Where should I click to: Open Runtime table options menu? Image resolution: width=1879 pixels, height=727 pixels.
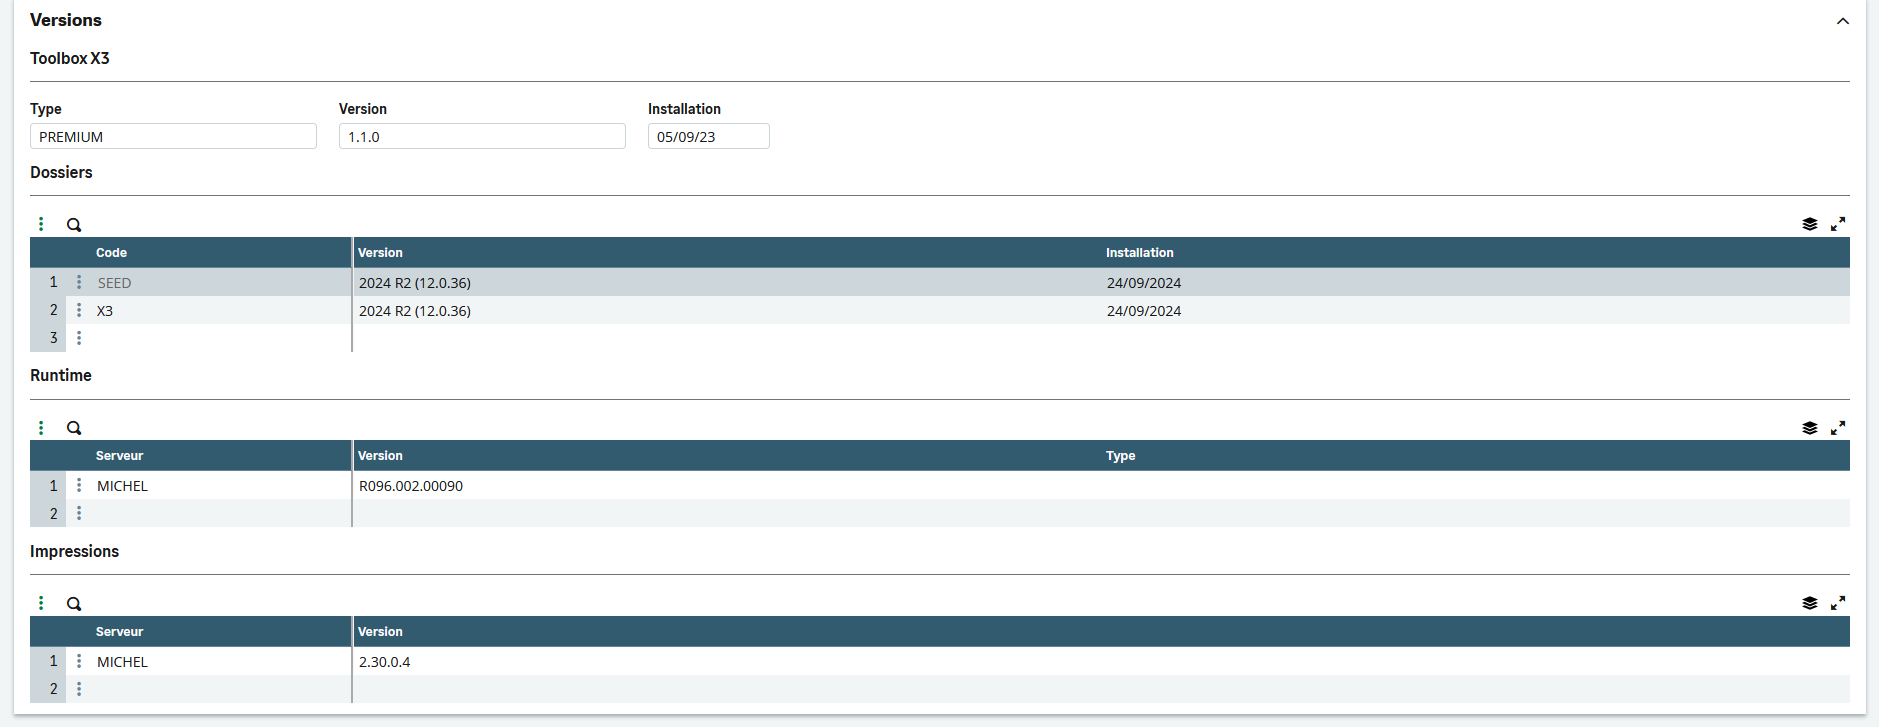pyautogui.click(x=41, y=428)
